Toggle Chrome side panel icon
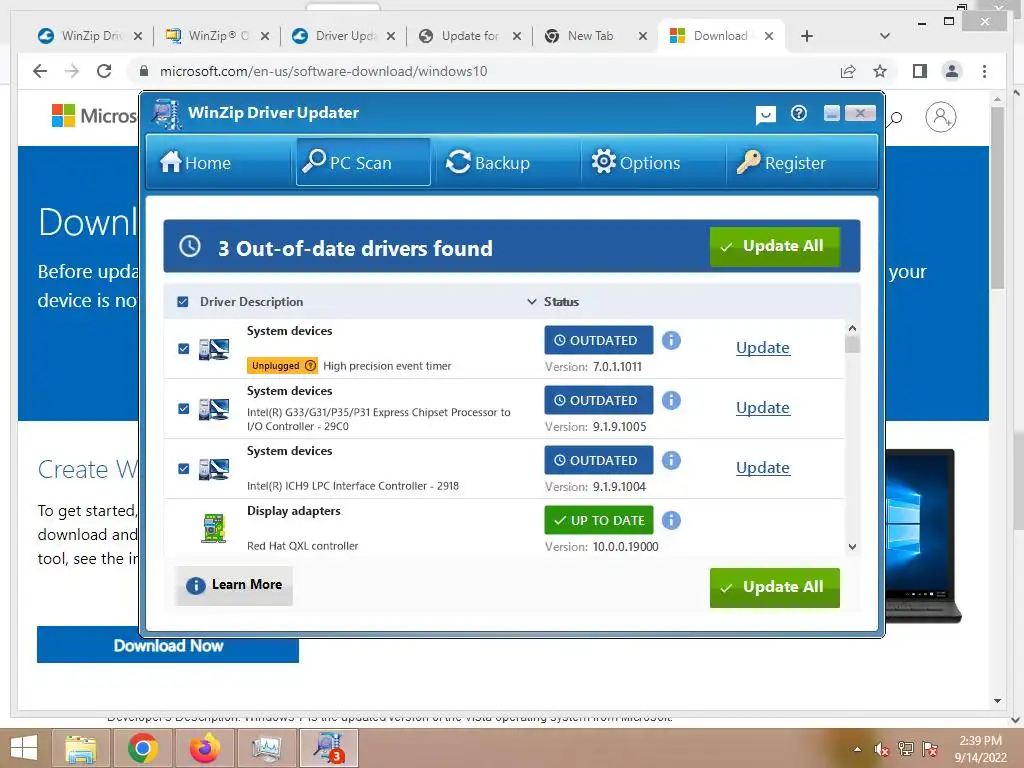The height and width of the screenshot is (768, 1024). [x=920, y=71]
